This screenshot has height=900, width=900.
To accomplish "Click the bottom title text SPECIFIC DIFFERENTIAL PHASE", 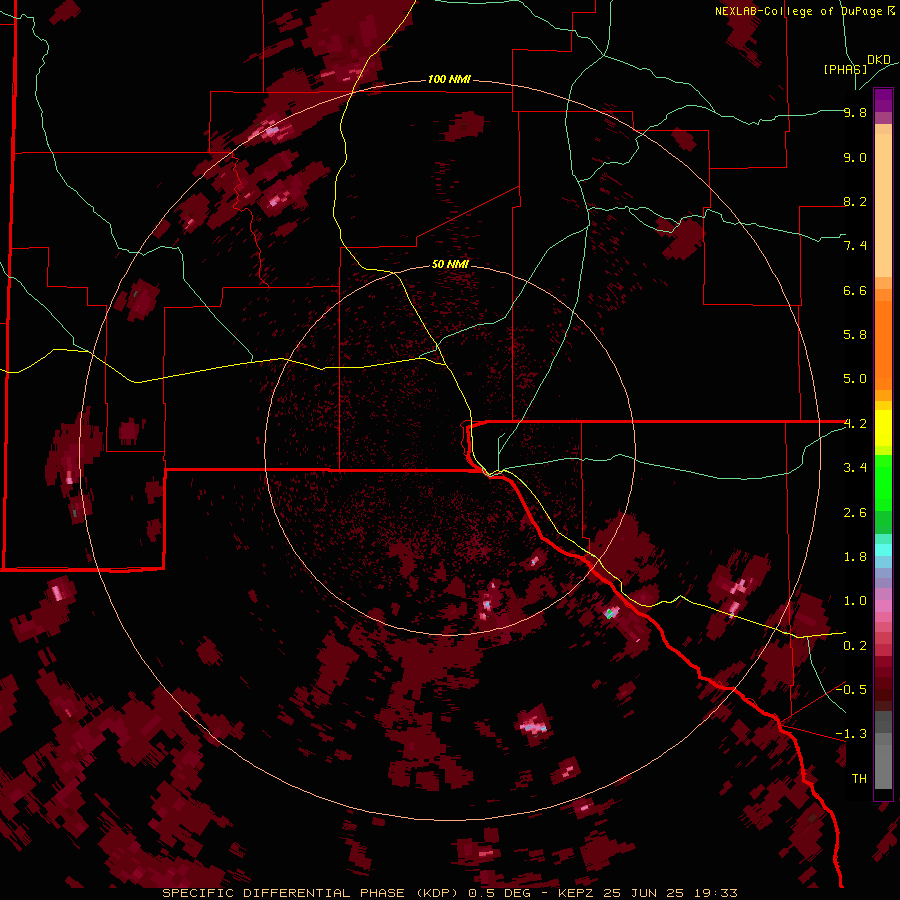I will [x=282, y=893].
